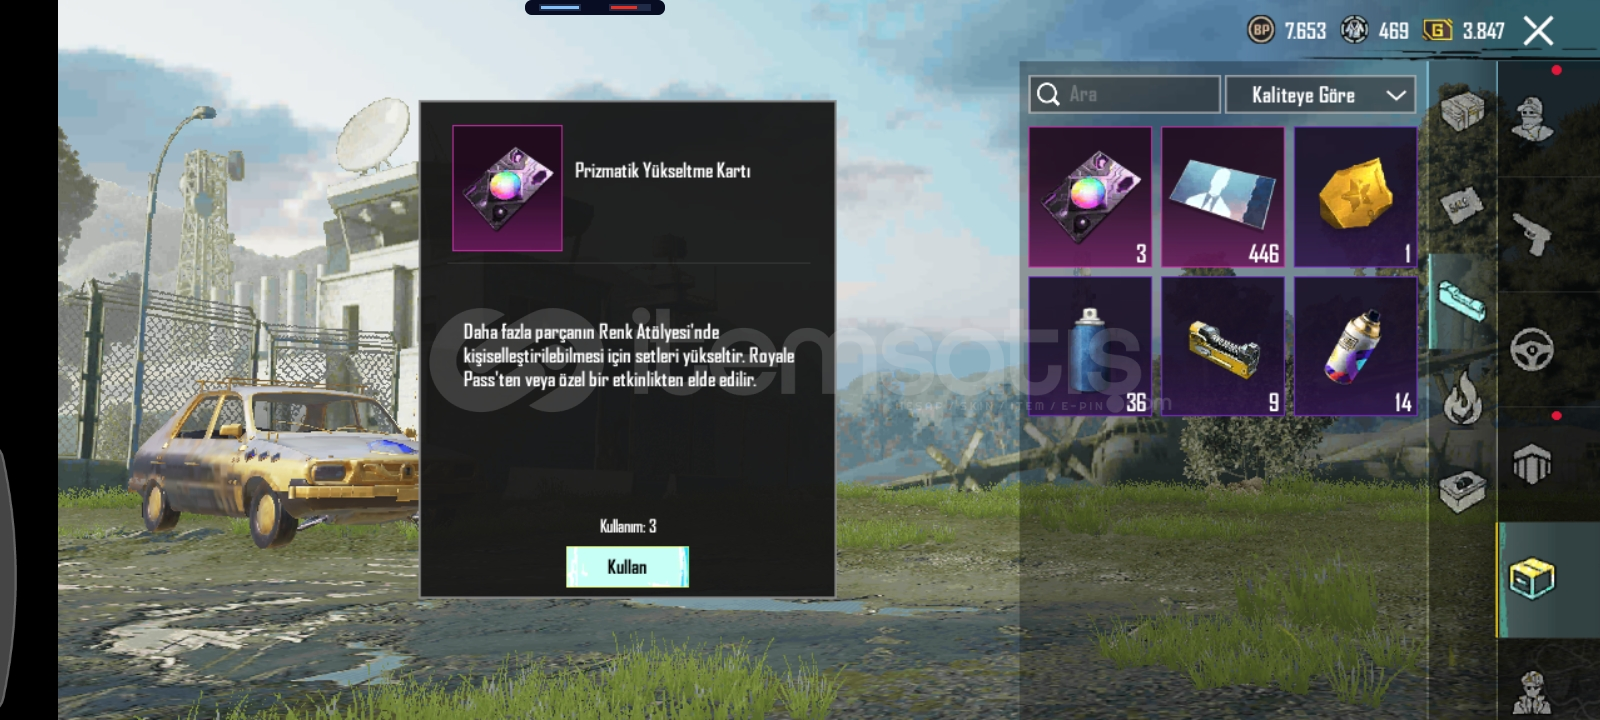
Task: Open the parachute category icon
Action: pos(1532,464)
